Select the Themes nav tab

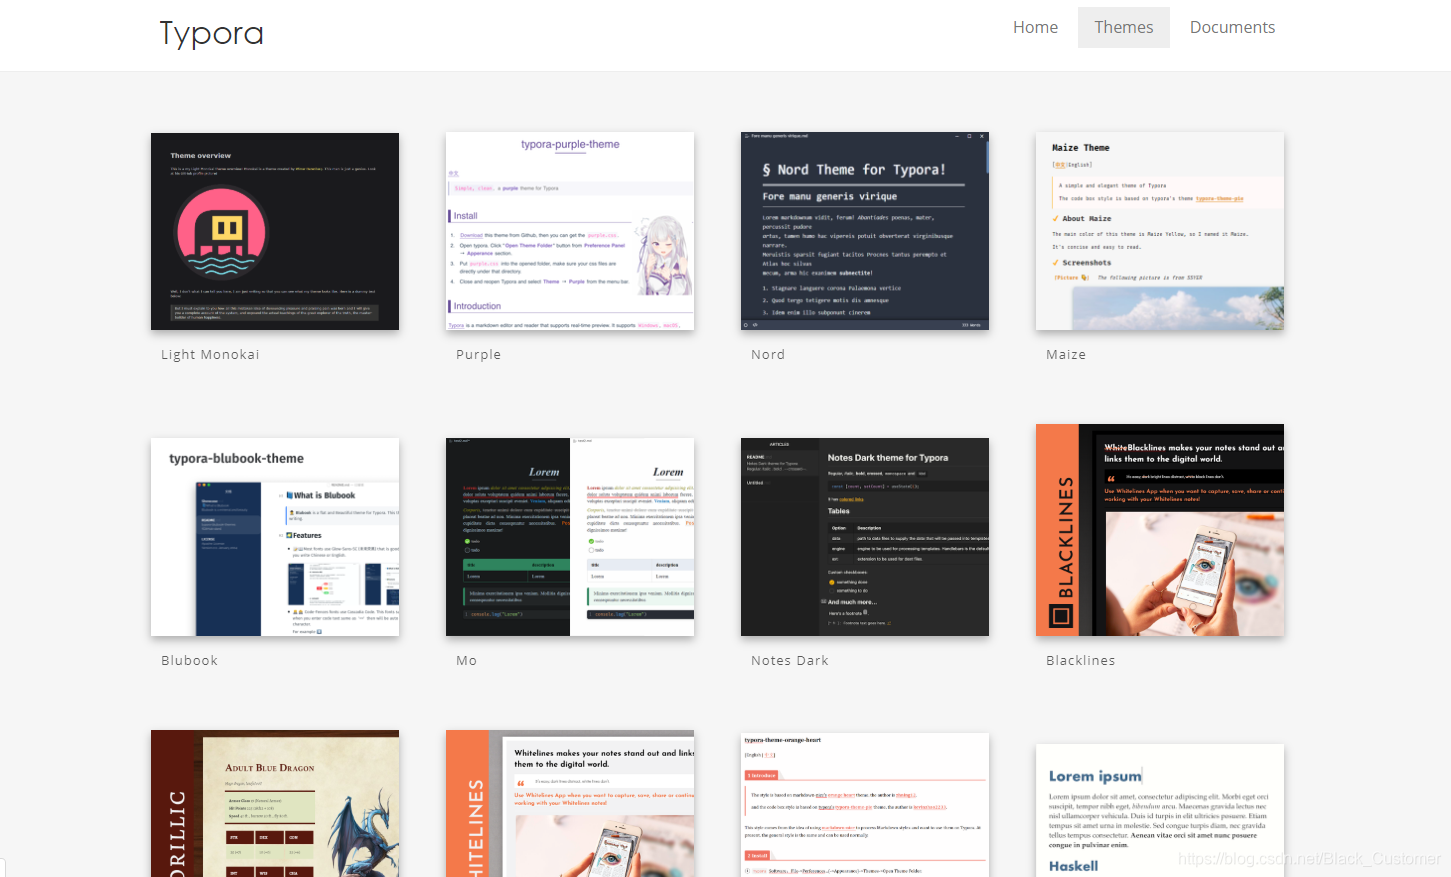[1123, 27]
